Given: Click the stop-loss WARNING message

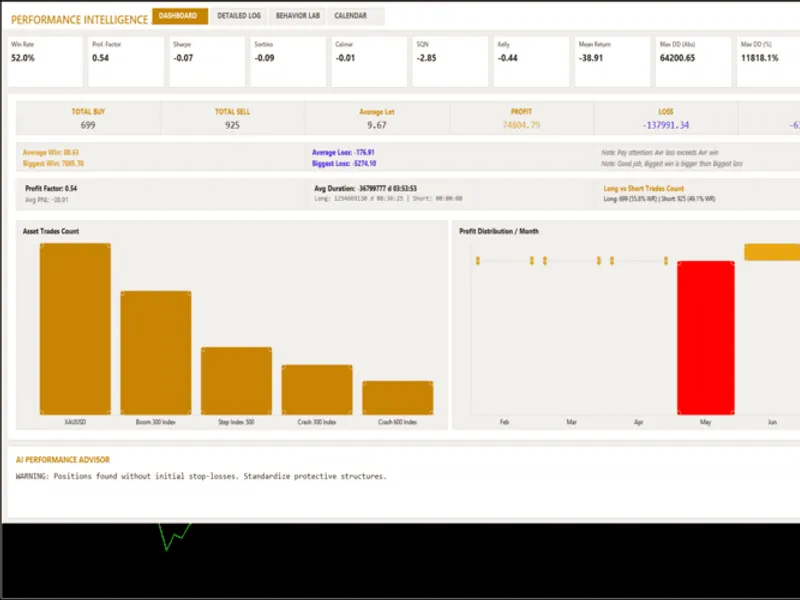Looking at the screenshot, I should point(201,476).
